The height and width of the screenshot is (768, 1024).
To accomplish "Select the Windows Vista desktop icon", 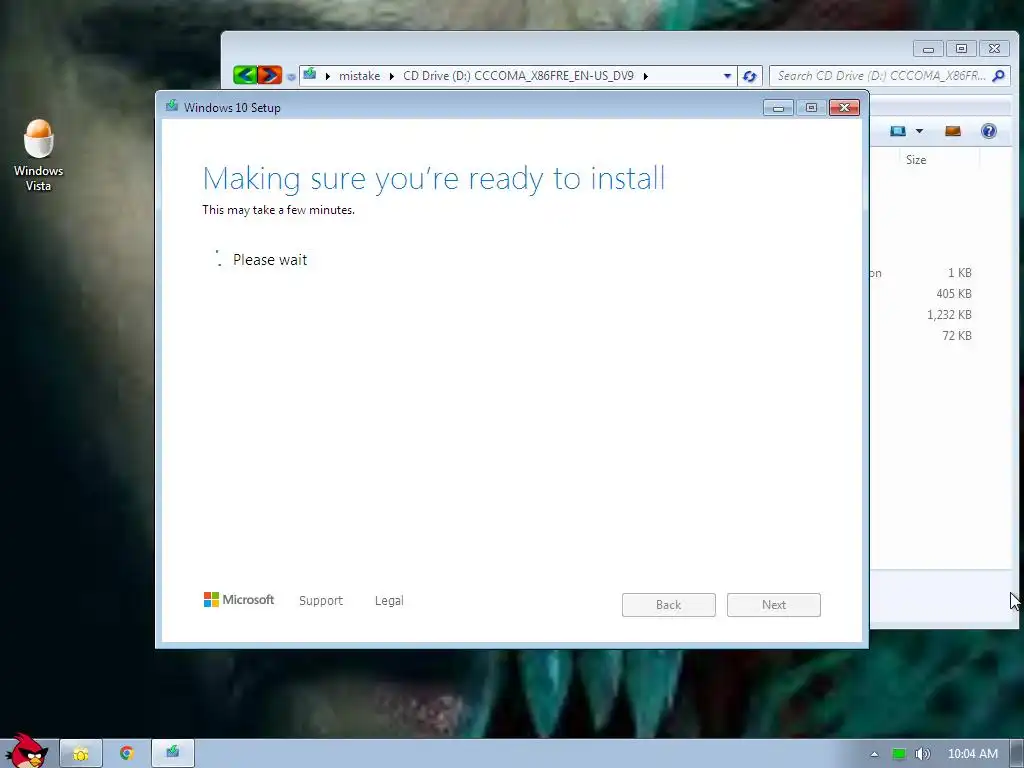I will 39,155.
